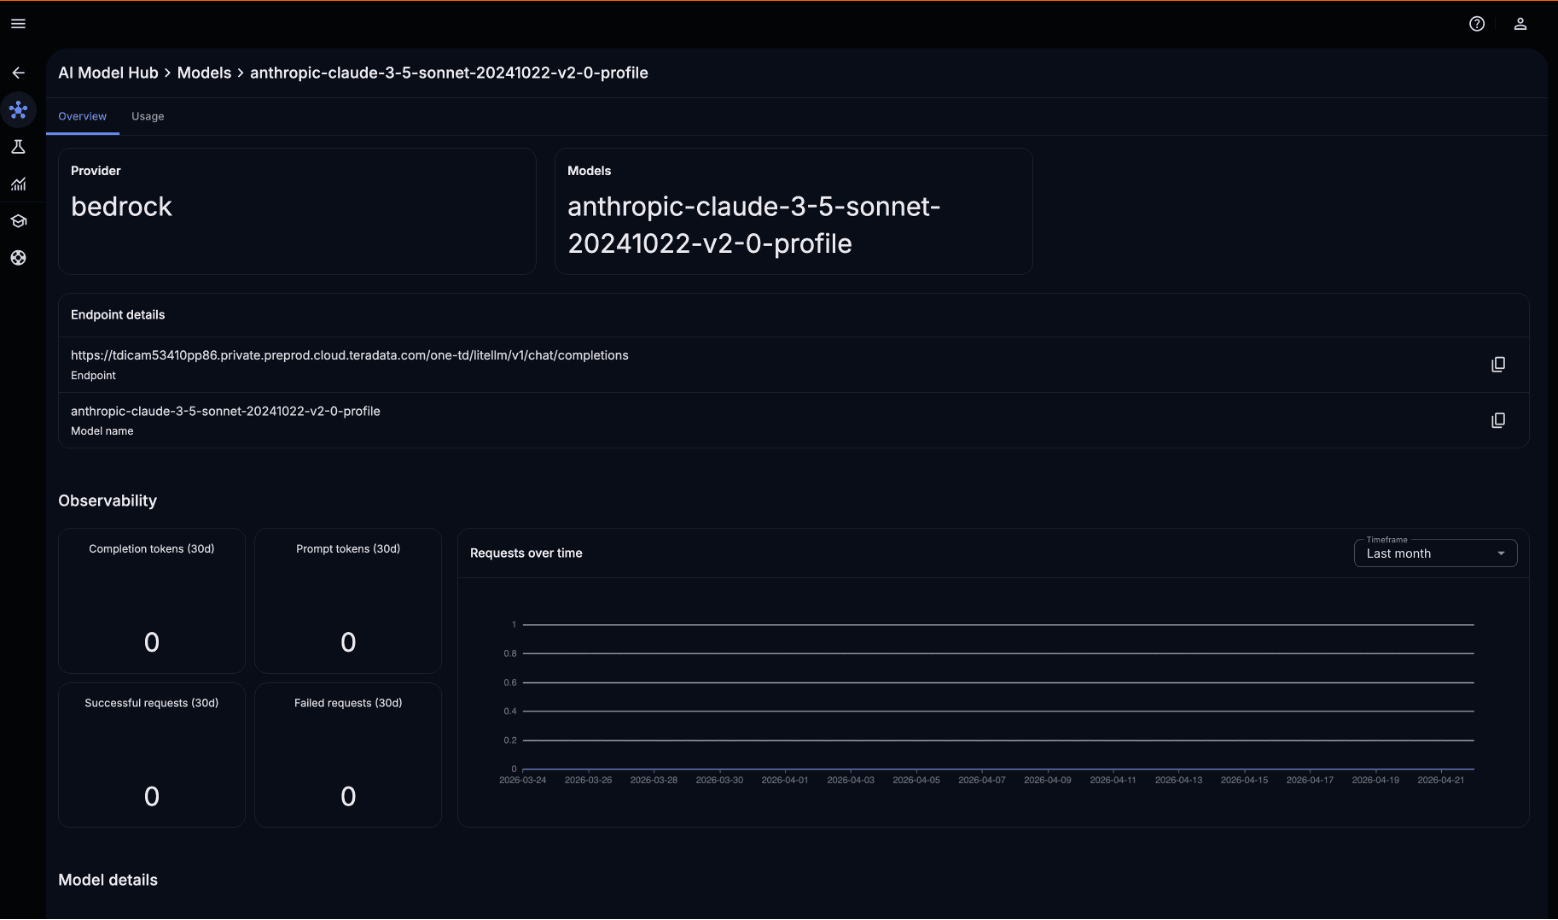Viewport: 1558px width, 920px height.
Task: Open the analytics chart sidebar icon
Action: click(x=18, y=184)
